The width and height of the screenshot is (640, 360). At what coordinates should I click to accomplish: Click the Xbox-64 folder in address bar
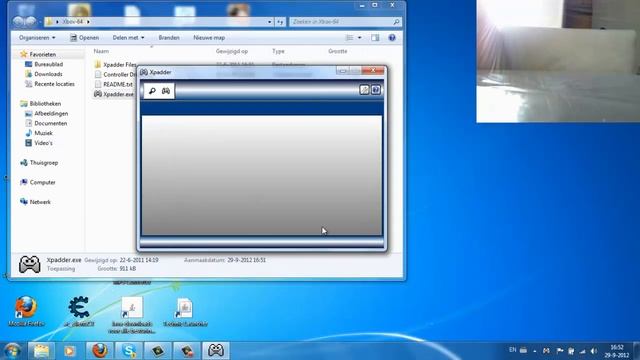[x=73, y=22]
